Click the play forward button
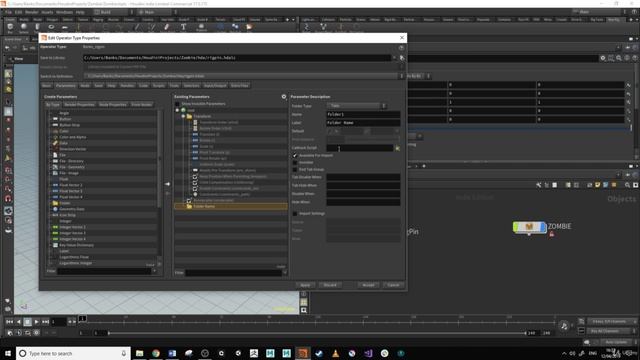The height and width of the screenshot is (360, 640). [36, 322]
